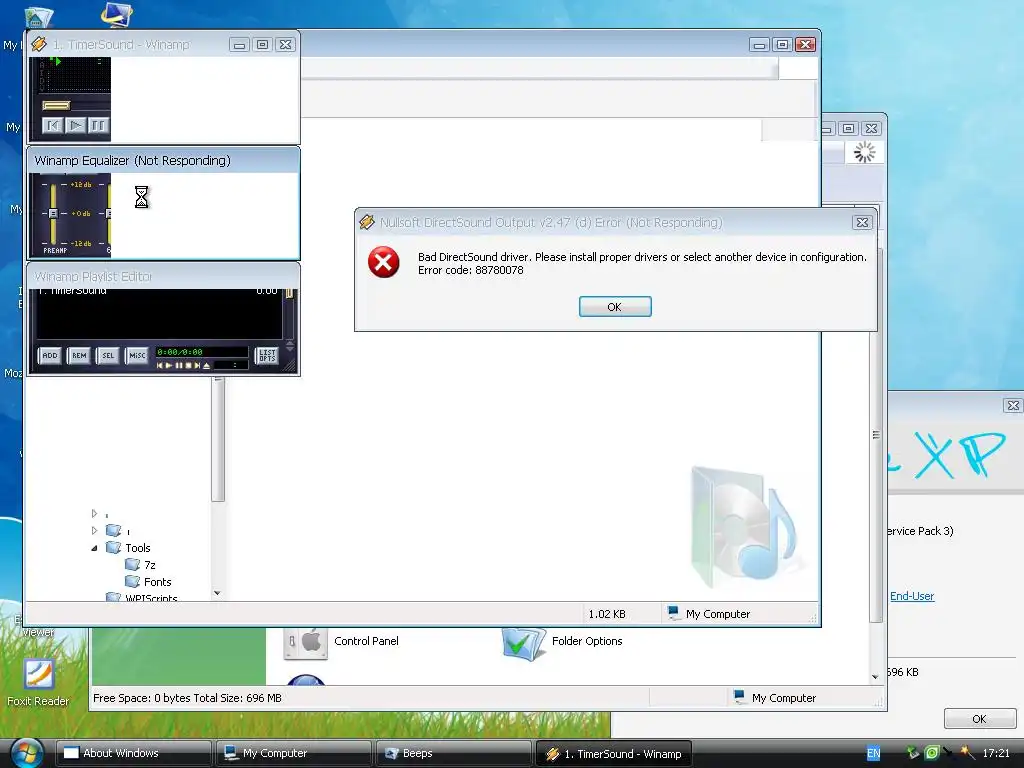Click My Computer in the rear window status bar

point(775,697)
